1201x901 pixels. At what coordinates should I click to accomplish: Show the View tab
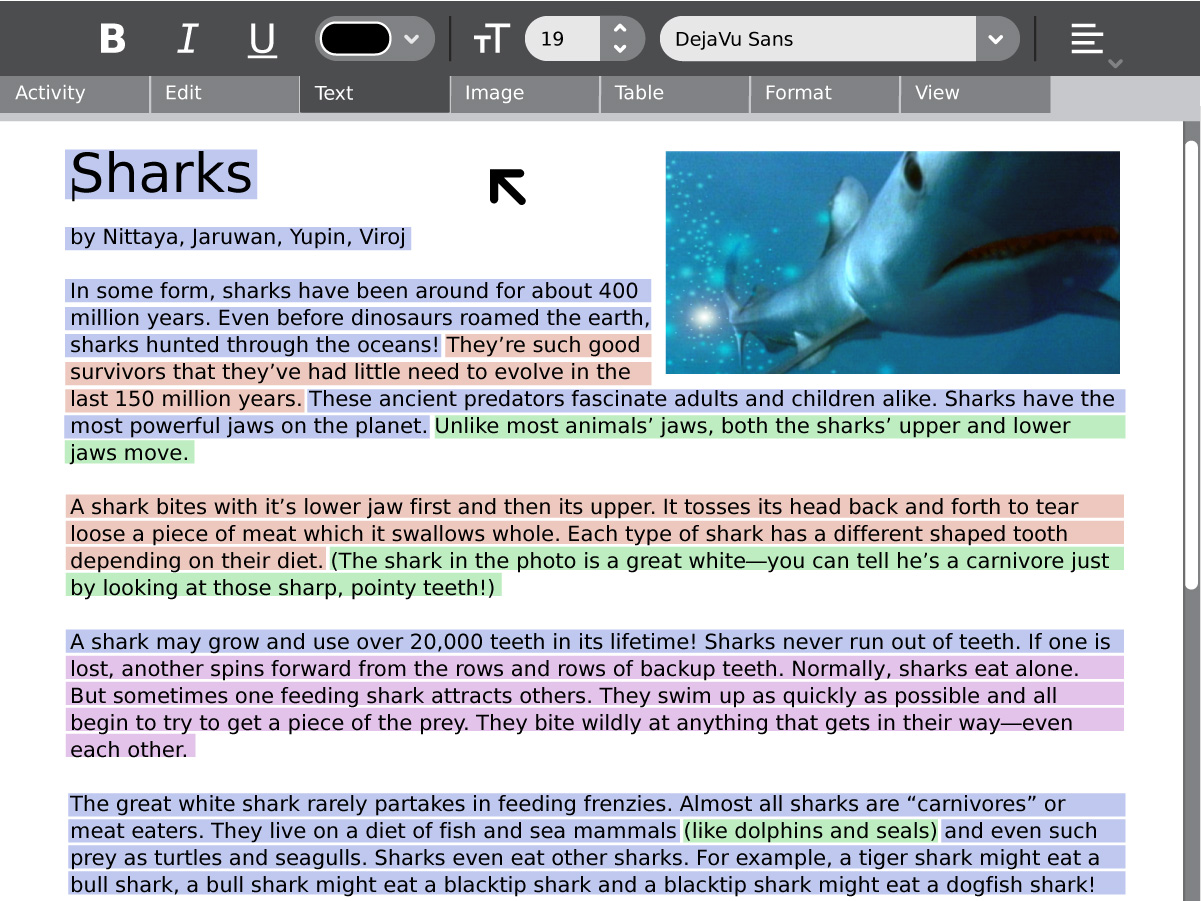click(975, 93)
